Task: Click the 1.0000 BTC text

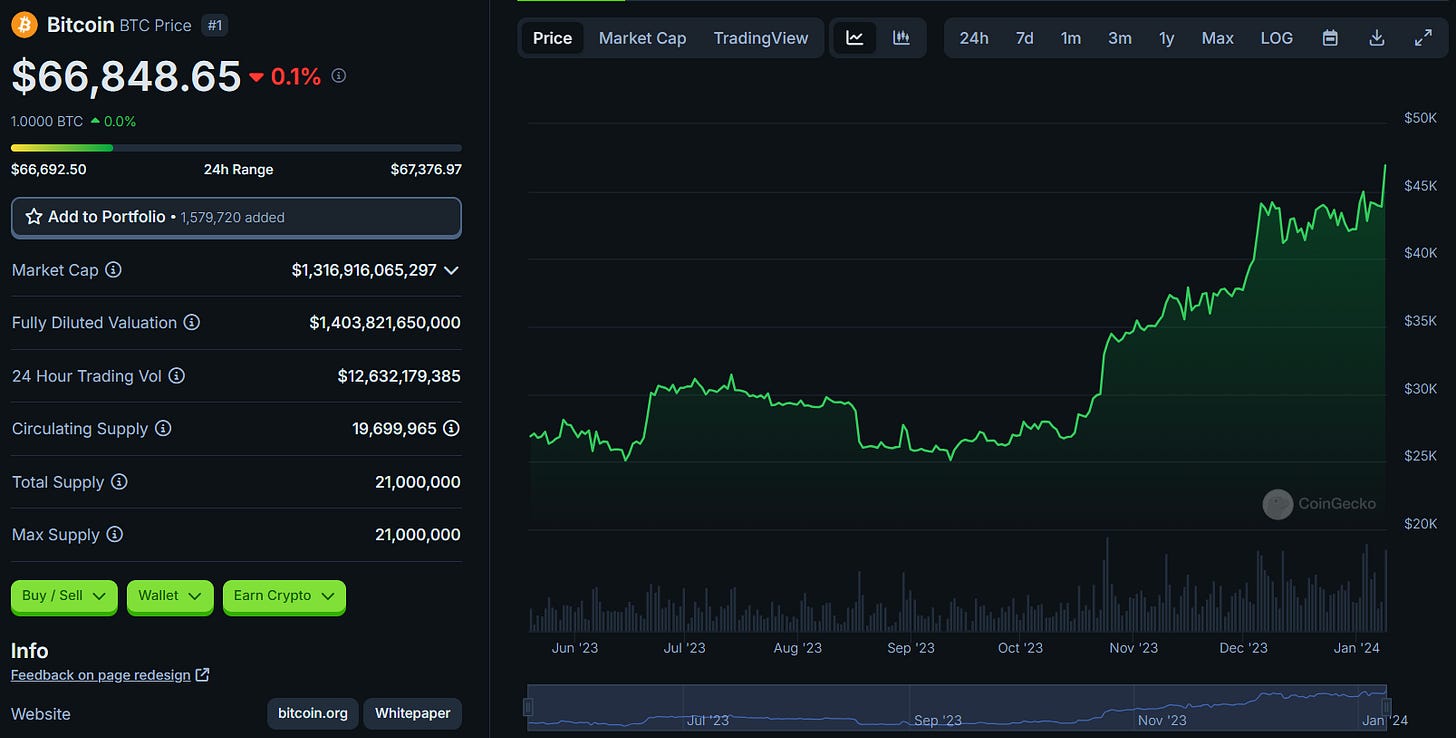Action: (x=47, y=121)
